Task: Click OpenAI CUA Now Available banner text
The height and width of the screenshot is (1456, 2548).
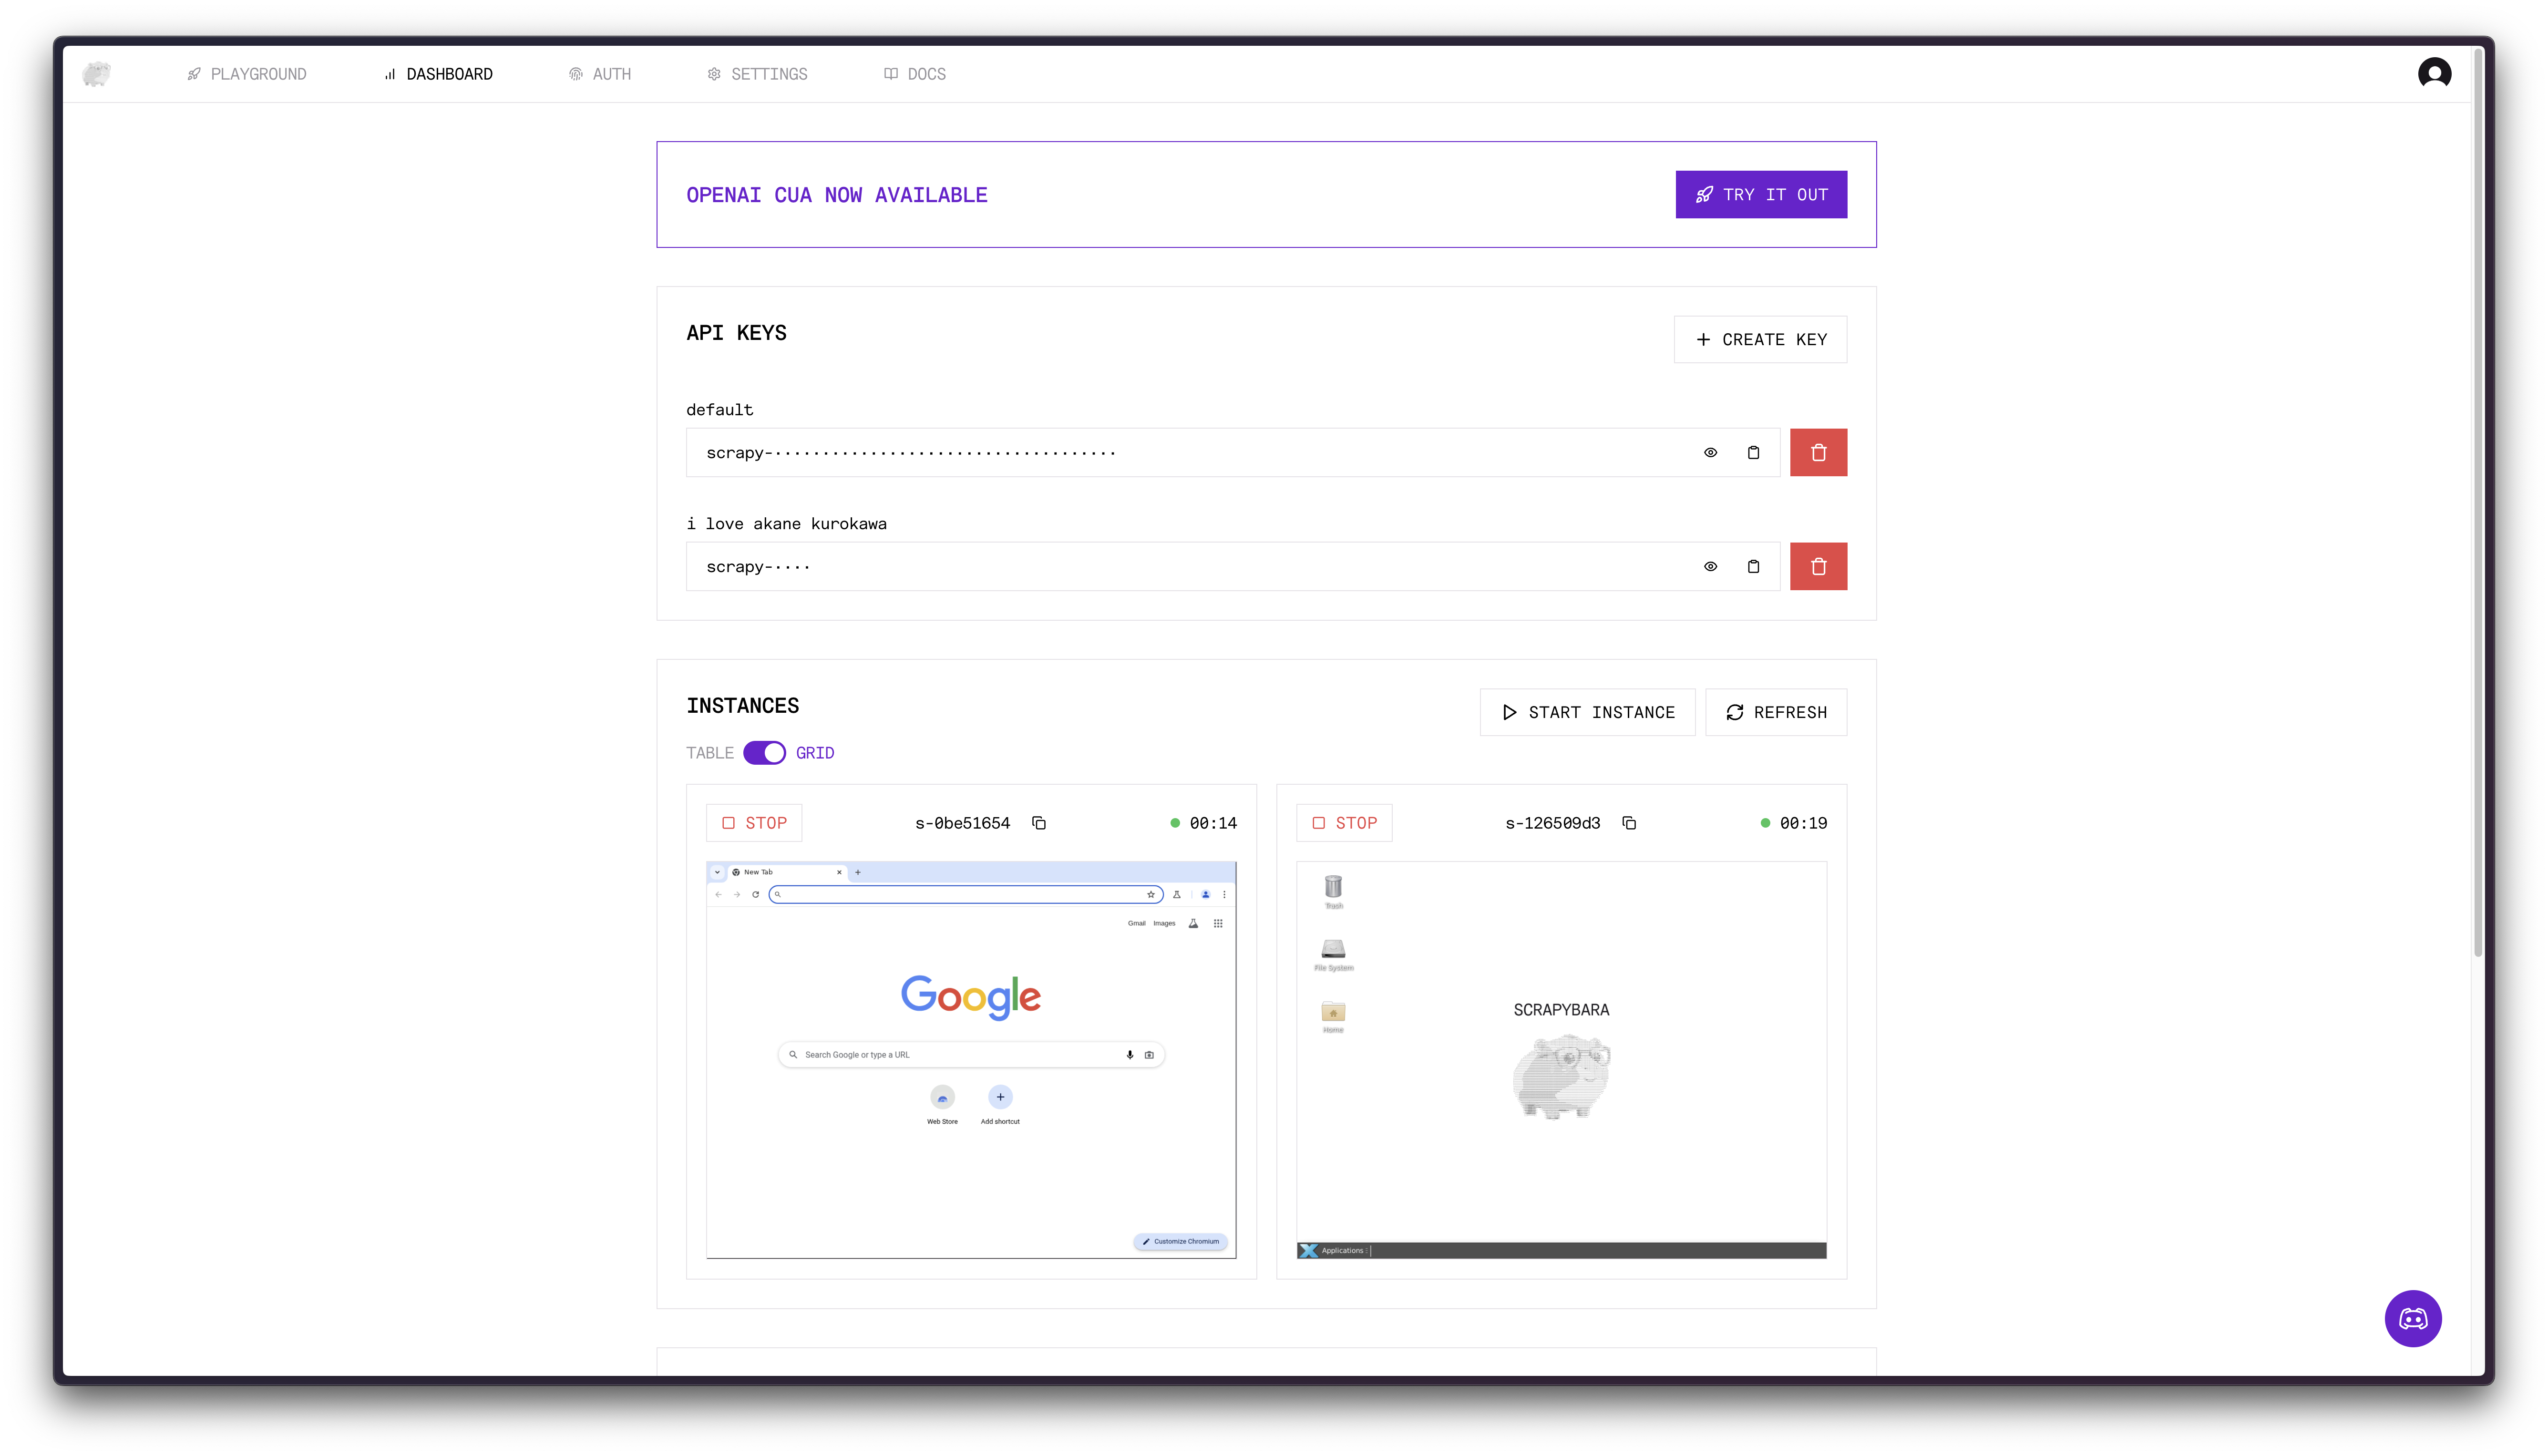Action: point(837,195)
